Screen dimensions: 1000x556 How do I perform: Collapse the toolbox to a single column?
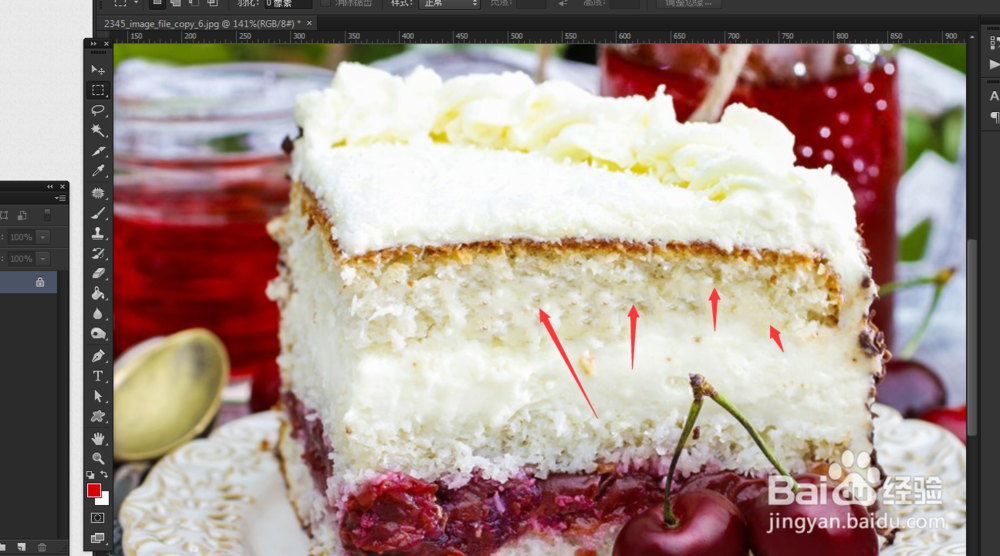coord(94,44)
